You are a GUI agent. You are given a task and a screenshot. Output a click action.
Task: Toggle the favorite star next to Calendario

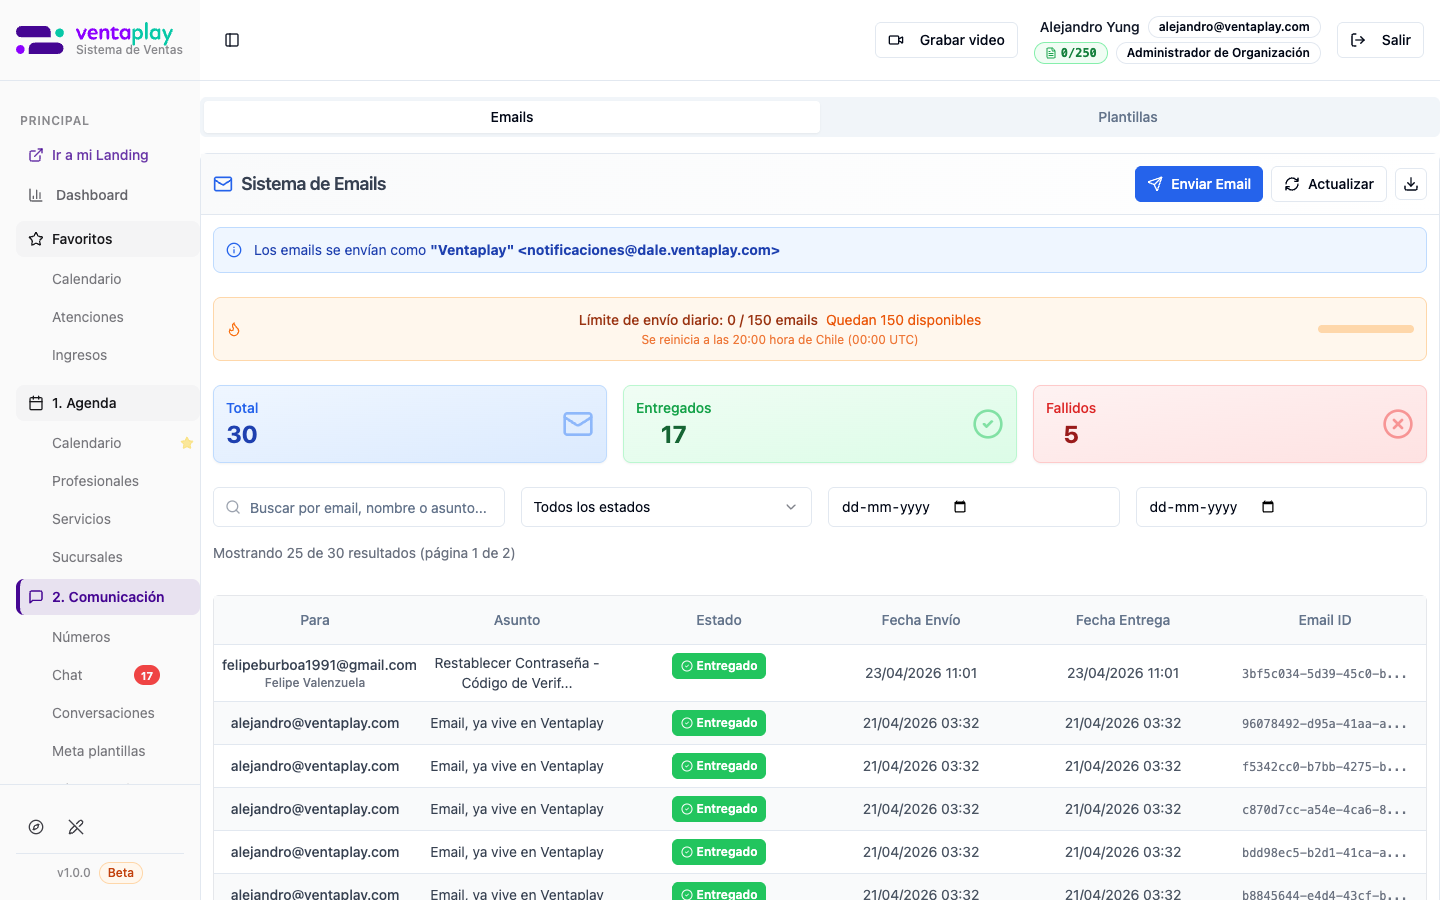tap(187, 443)
